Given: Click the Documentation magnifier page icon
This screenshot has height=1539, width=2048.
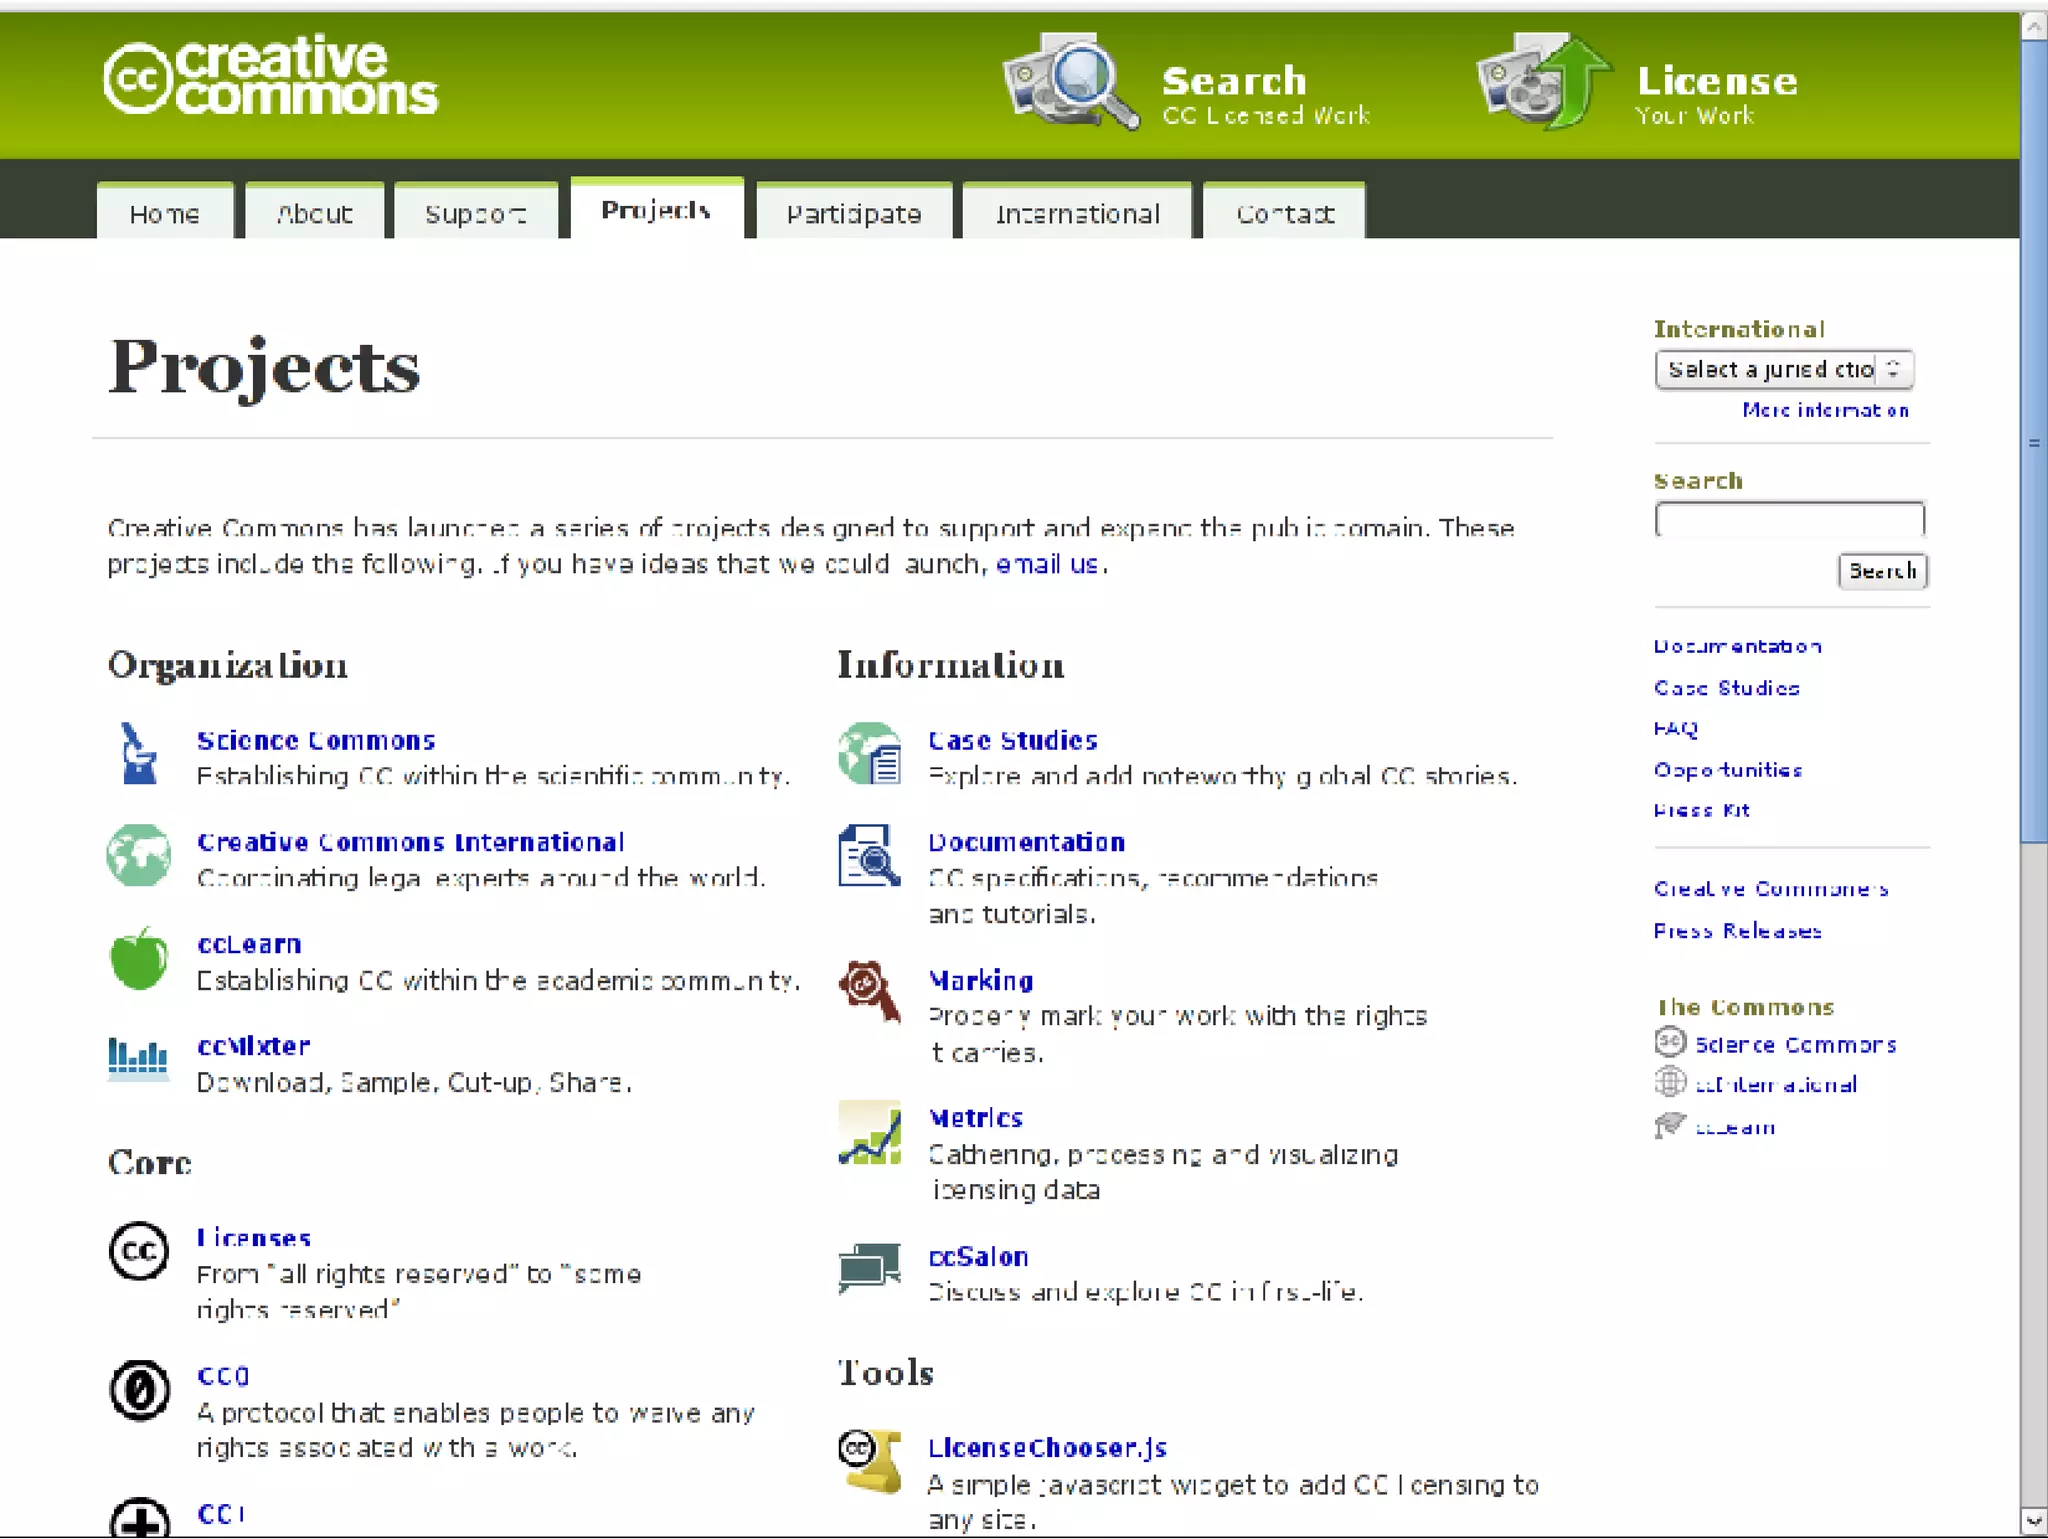Looking at the screenshot, I should pyautogui.click(x=869, y=856).
